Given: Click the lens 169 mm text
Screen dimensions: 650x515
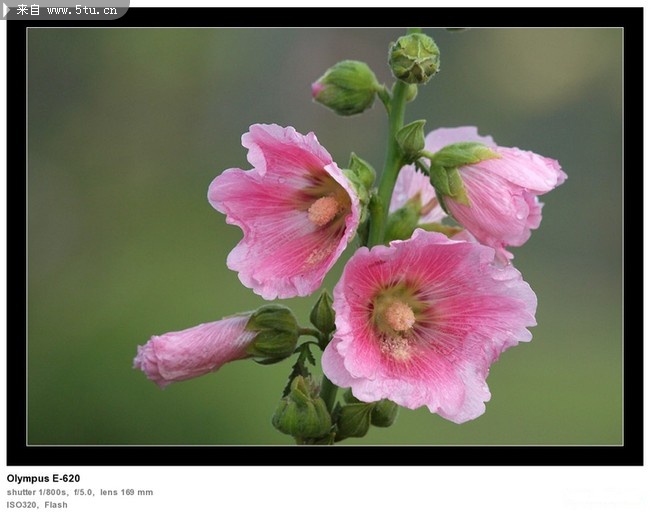Looking at the screenshot, I should [x=127, y=492].
